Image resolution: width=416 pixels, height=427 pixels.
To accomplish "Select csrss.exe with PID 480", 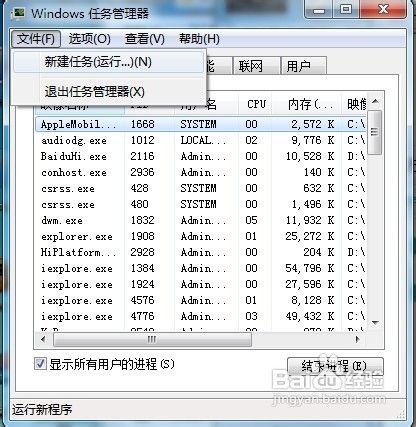I will coord(201,204).
